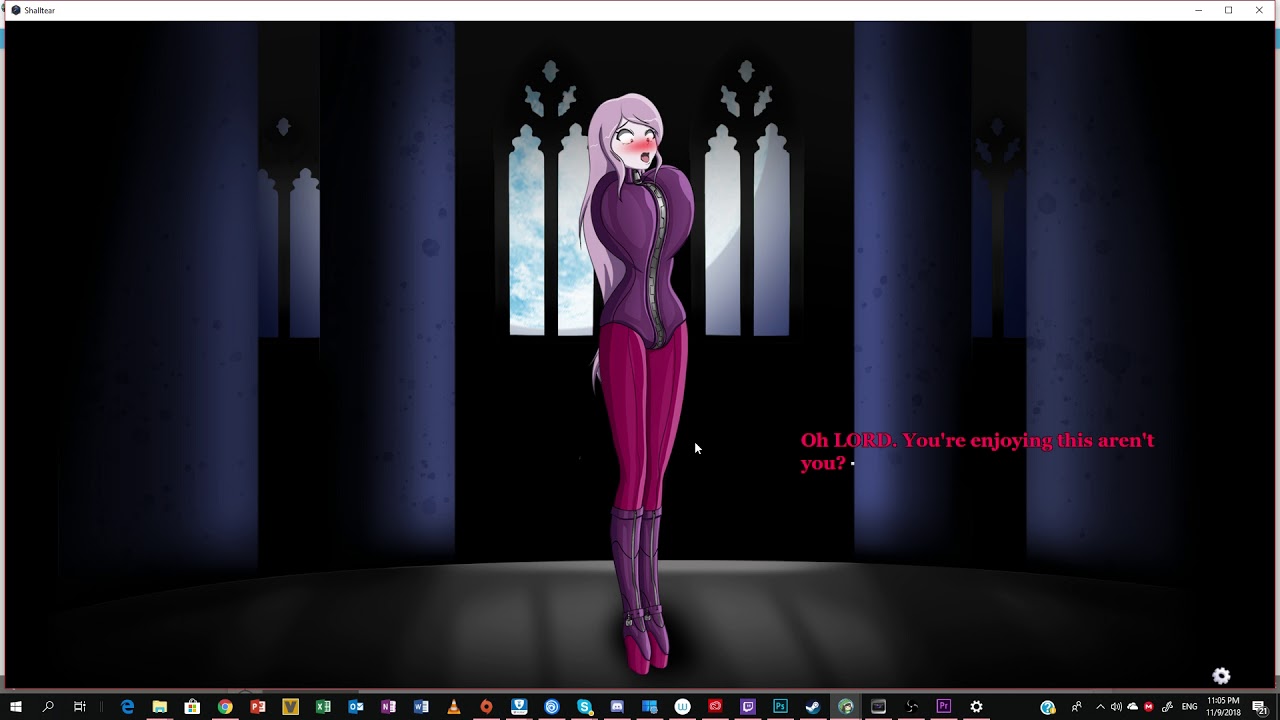Open Outlook from the taskbar
Image resolution: width=1280 pixels, height=720 pixels.
pyautogui.click(x=355, y=707)
